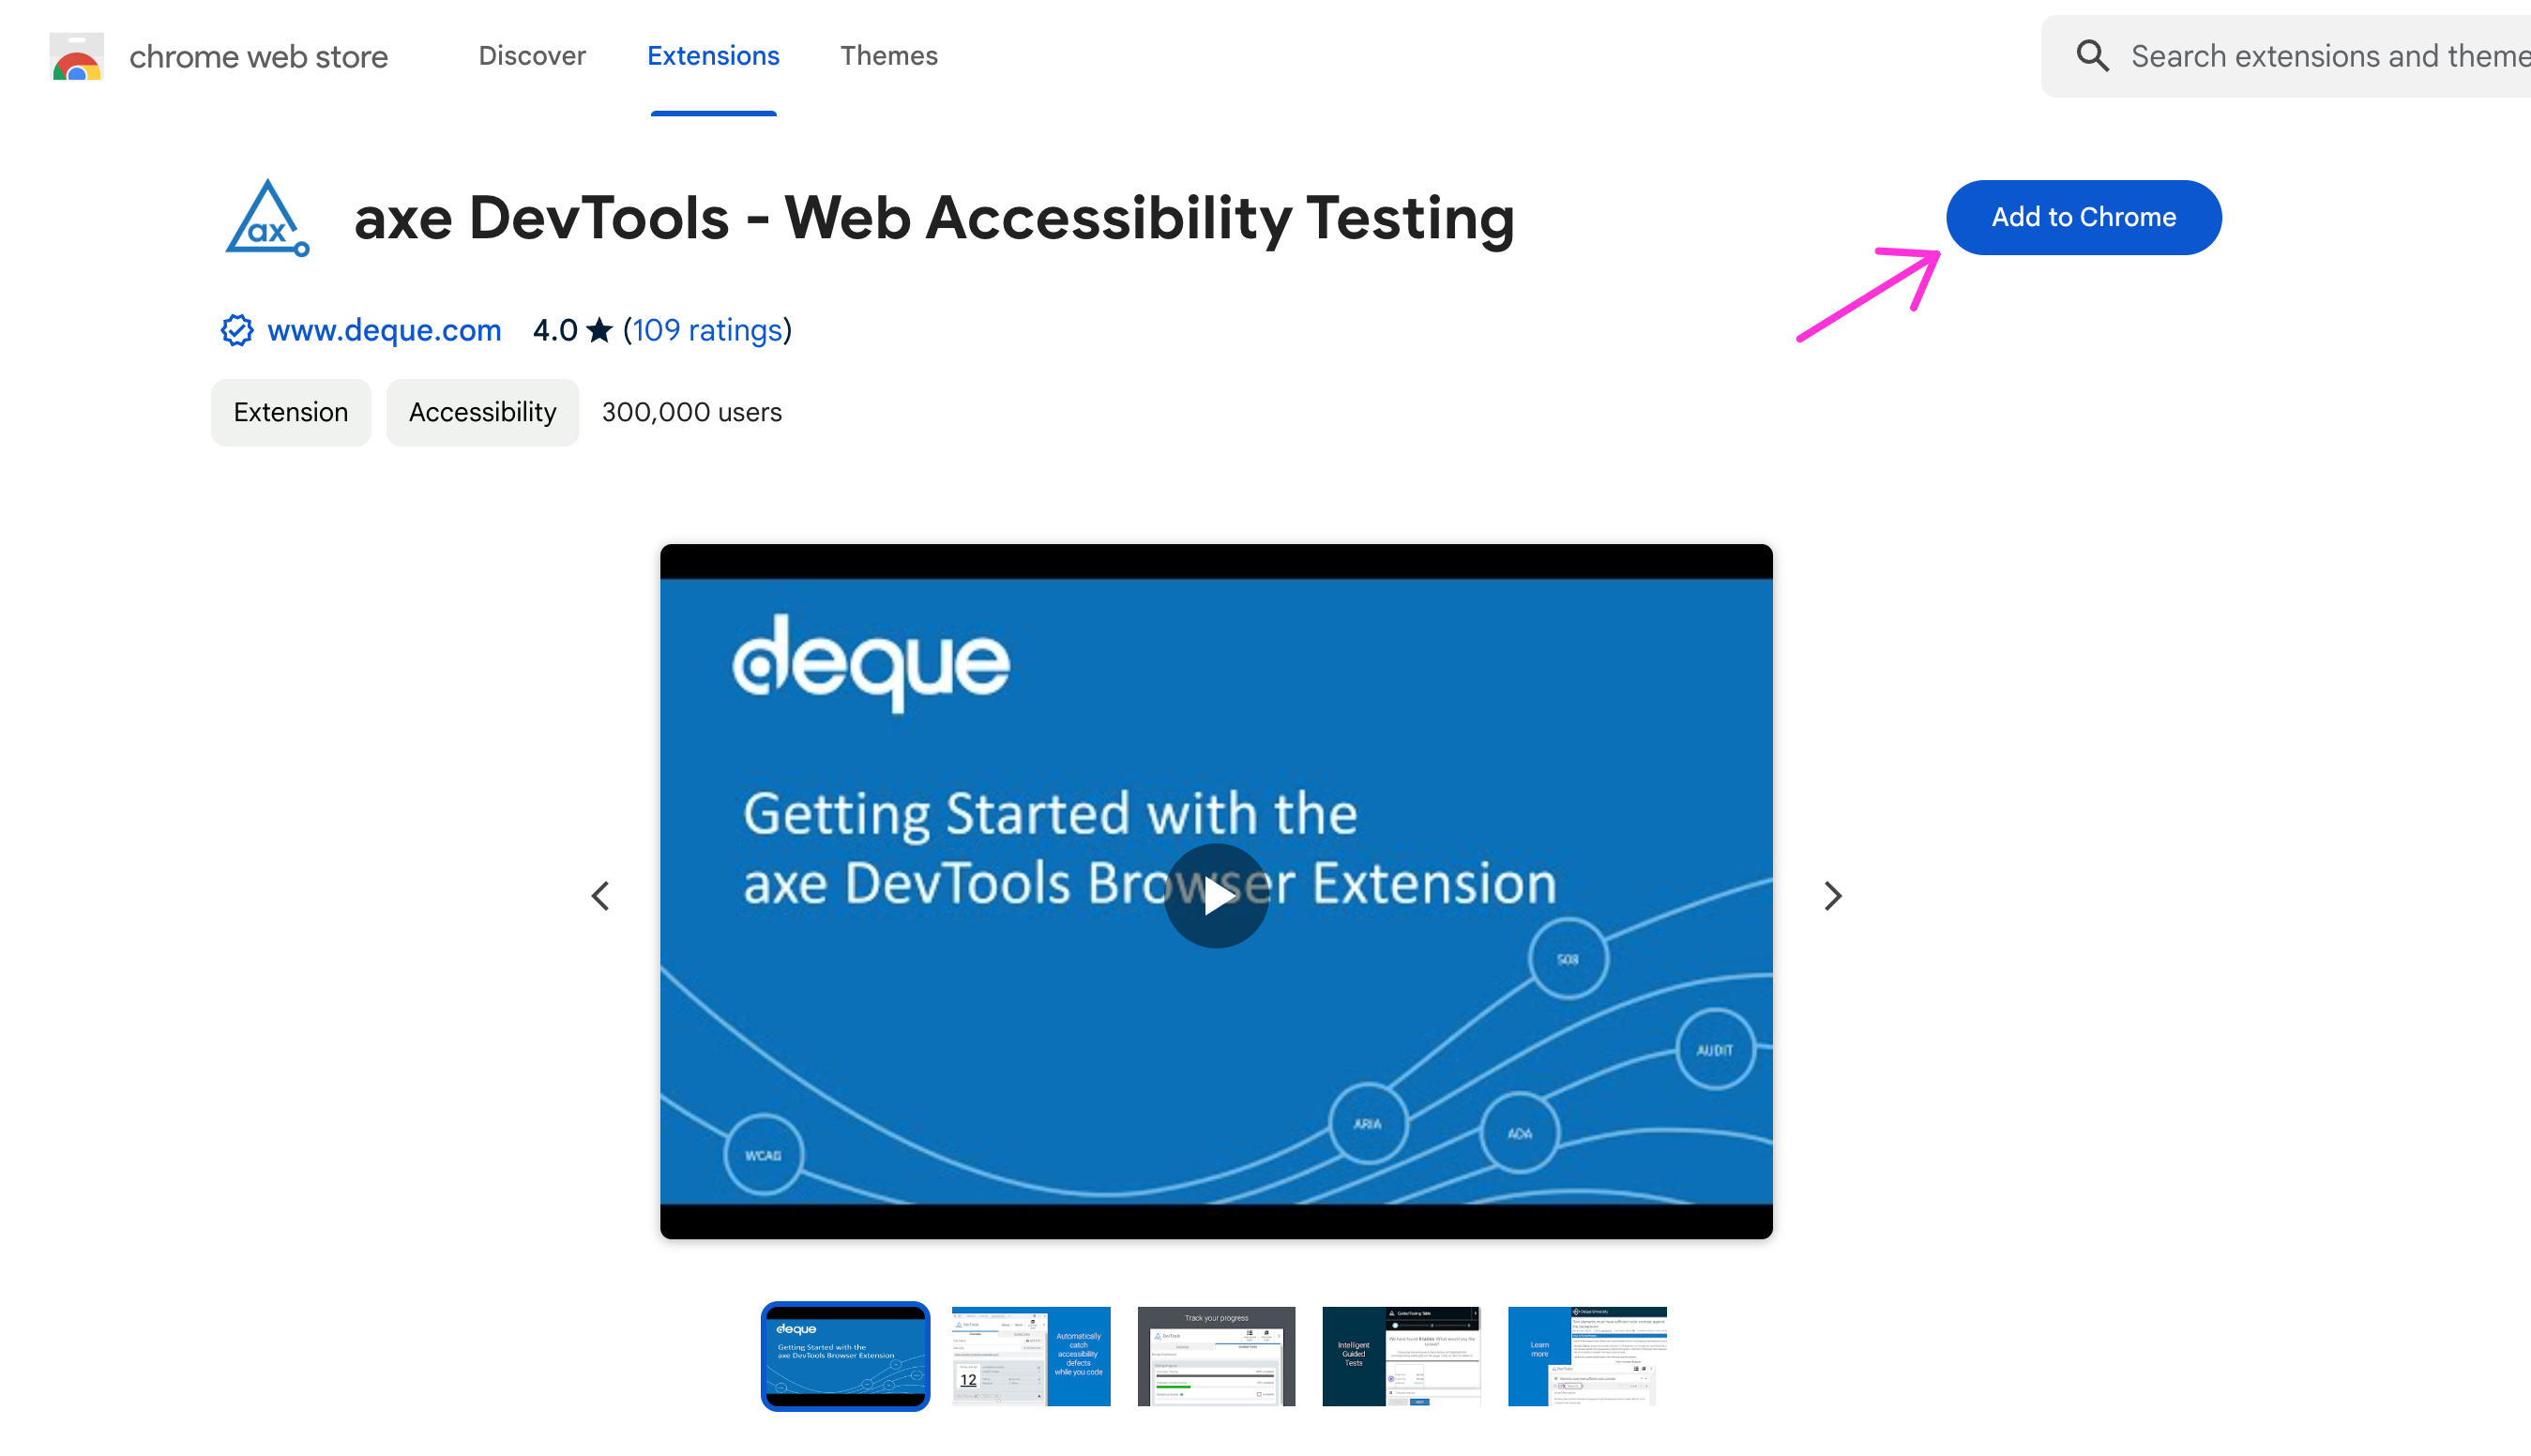Select the 'Automatically catch accessibility defects' thumbnail
The image size is (2531, 1456).
pyautogui.click(x=1031, y=1356)
